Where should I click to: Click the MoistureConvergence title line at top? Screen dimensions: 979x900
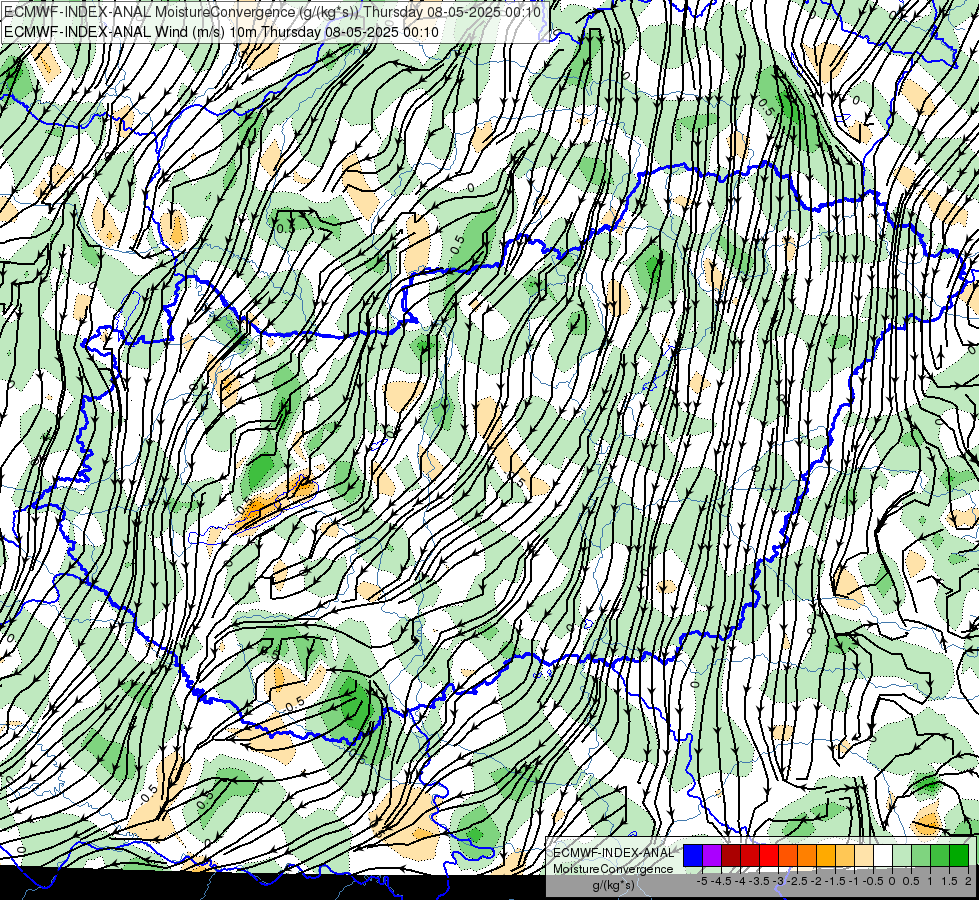point(272,12)
